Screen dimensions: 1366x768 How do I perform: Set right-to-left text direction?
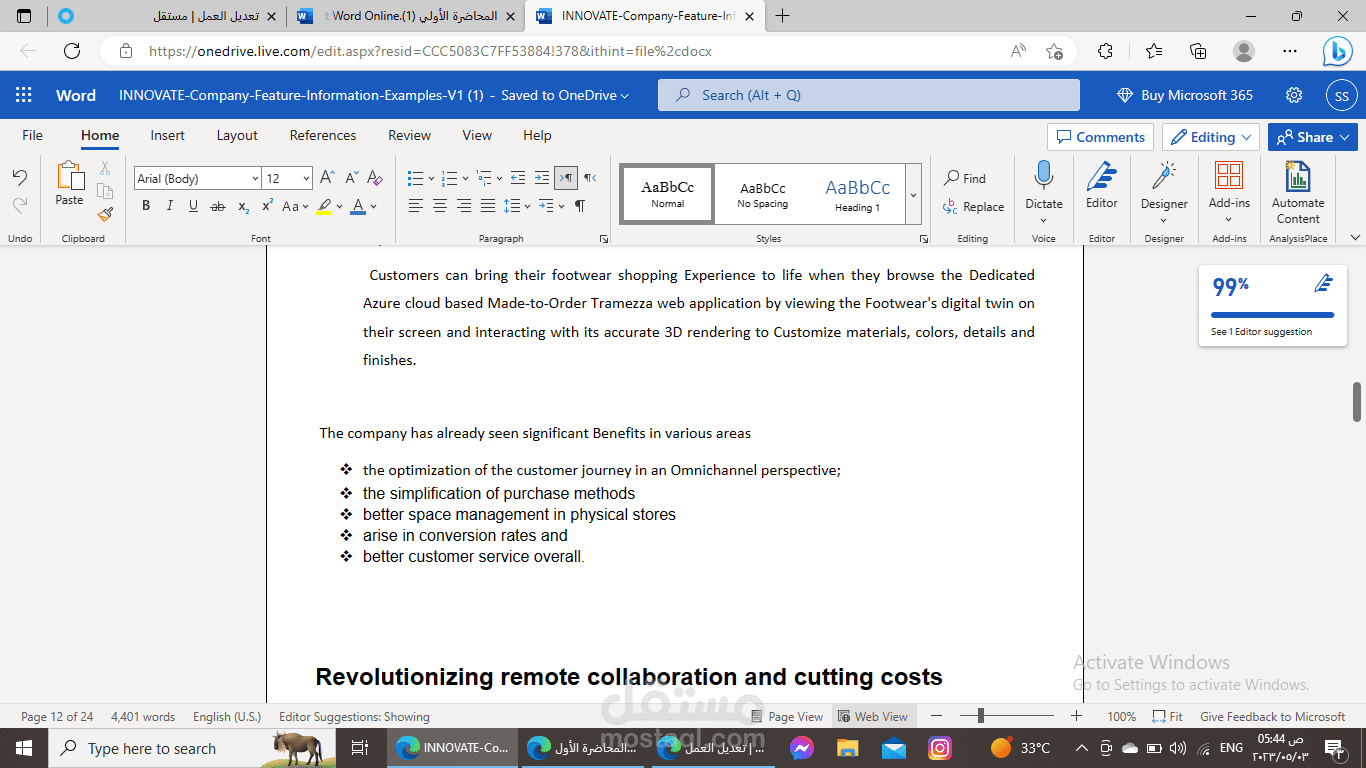(x=590, y=178)
